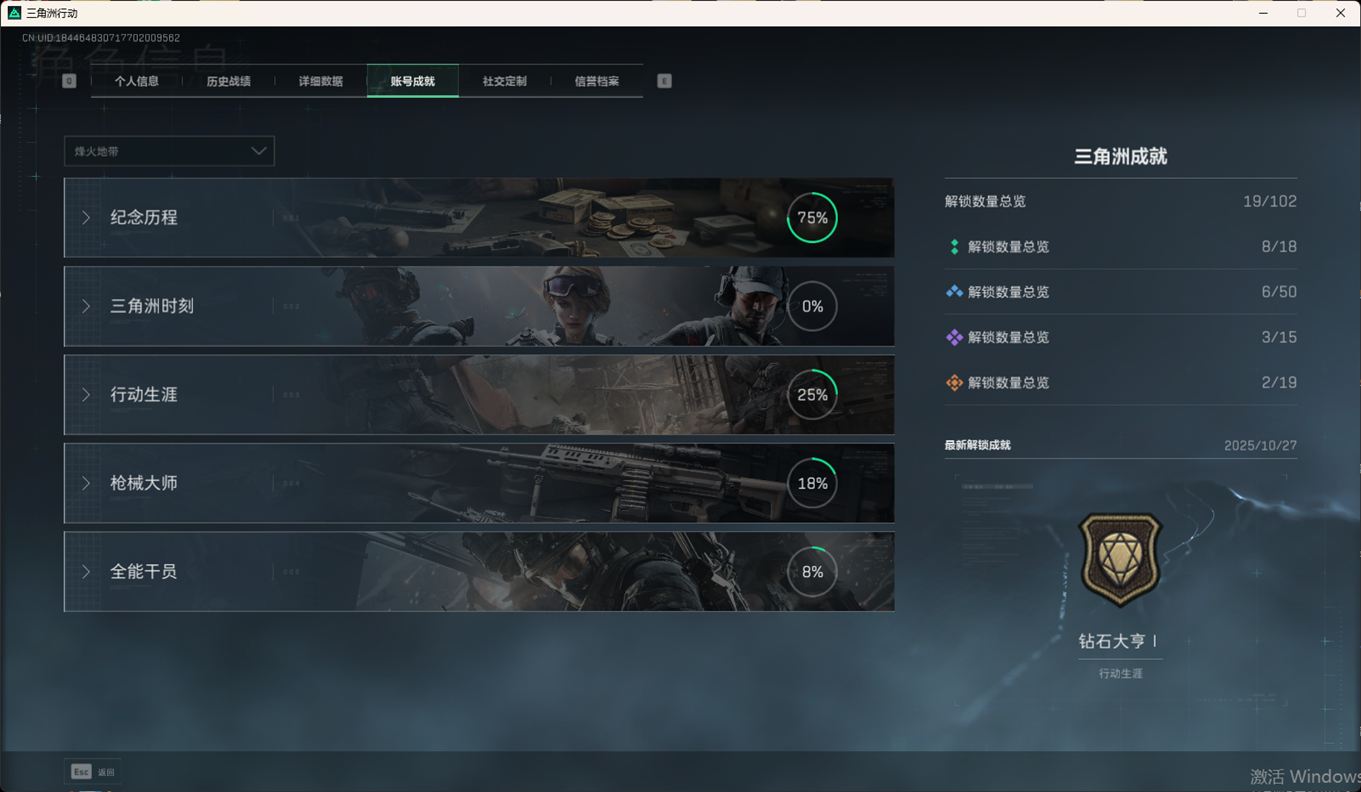Click the 三角洲行动 app logo in title bar
The height and width of the screenshot is (792, 1361).
tap(14, 13)
